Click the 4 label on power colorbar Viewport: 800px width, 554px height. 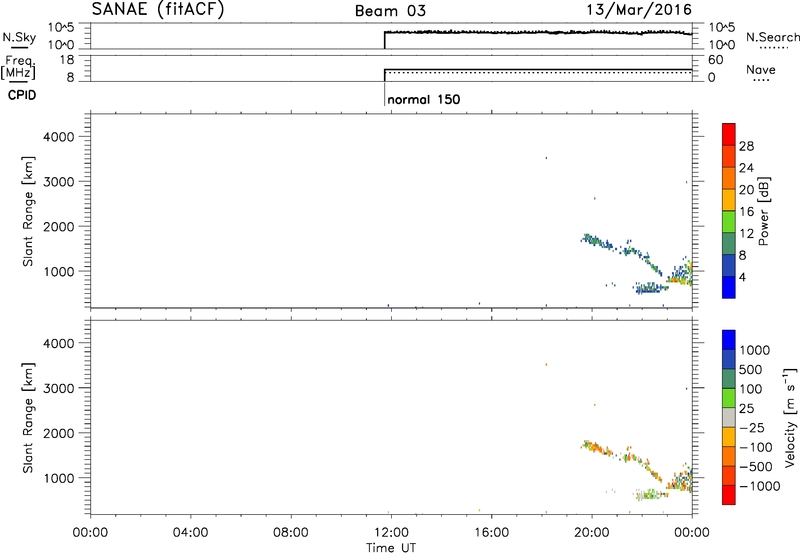[x=742, y=277]
